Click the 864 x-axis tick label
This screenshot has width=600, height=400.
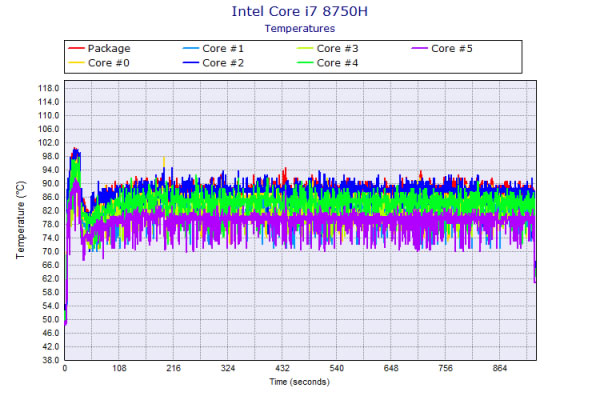pyautogui.click(x=500, y=368)
